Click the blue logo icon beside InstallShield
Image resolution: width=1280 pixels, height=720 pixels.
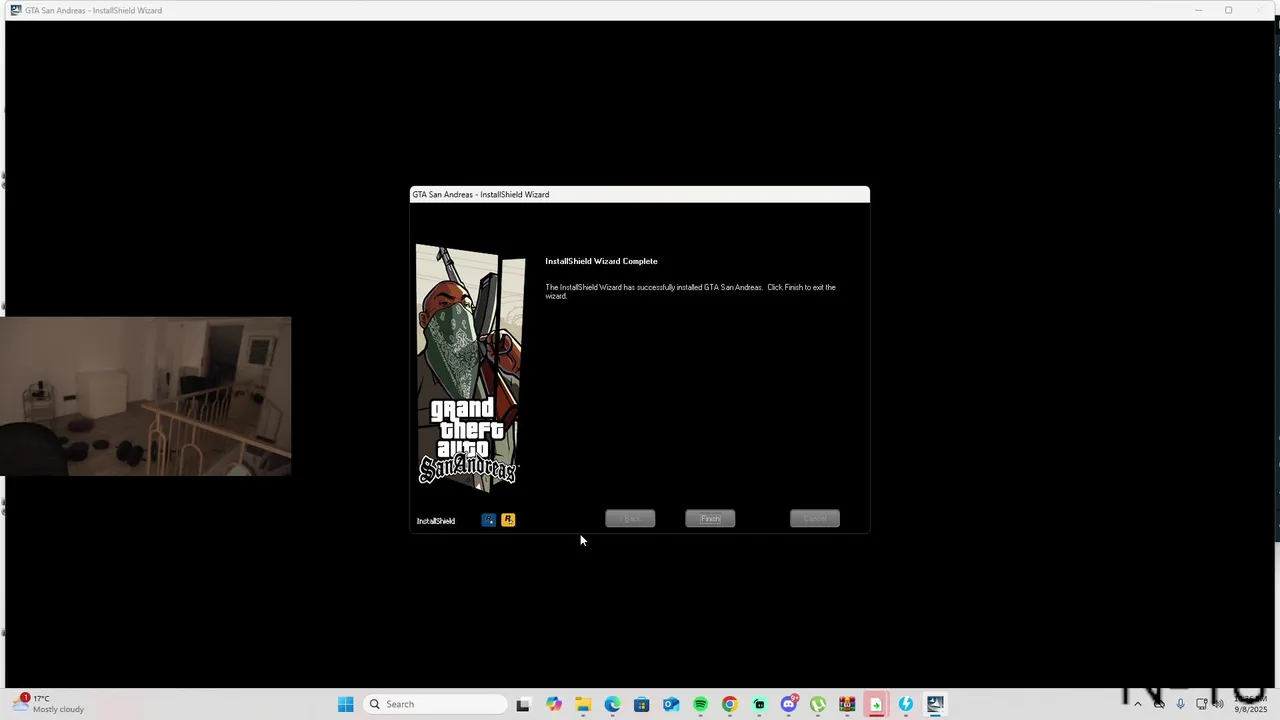[489, 520]
